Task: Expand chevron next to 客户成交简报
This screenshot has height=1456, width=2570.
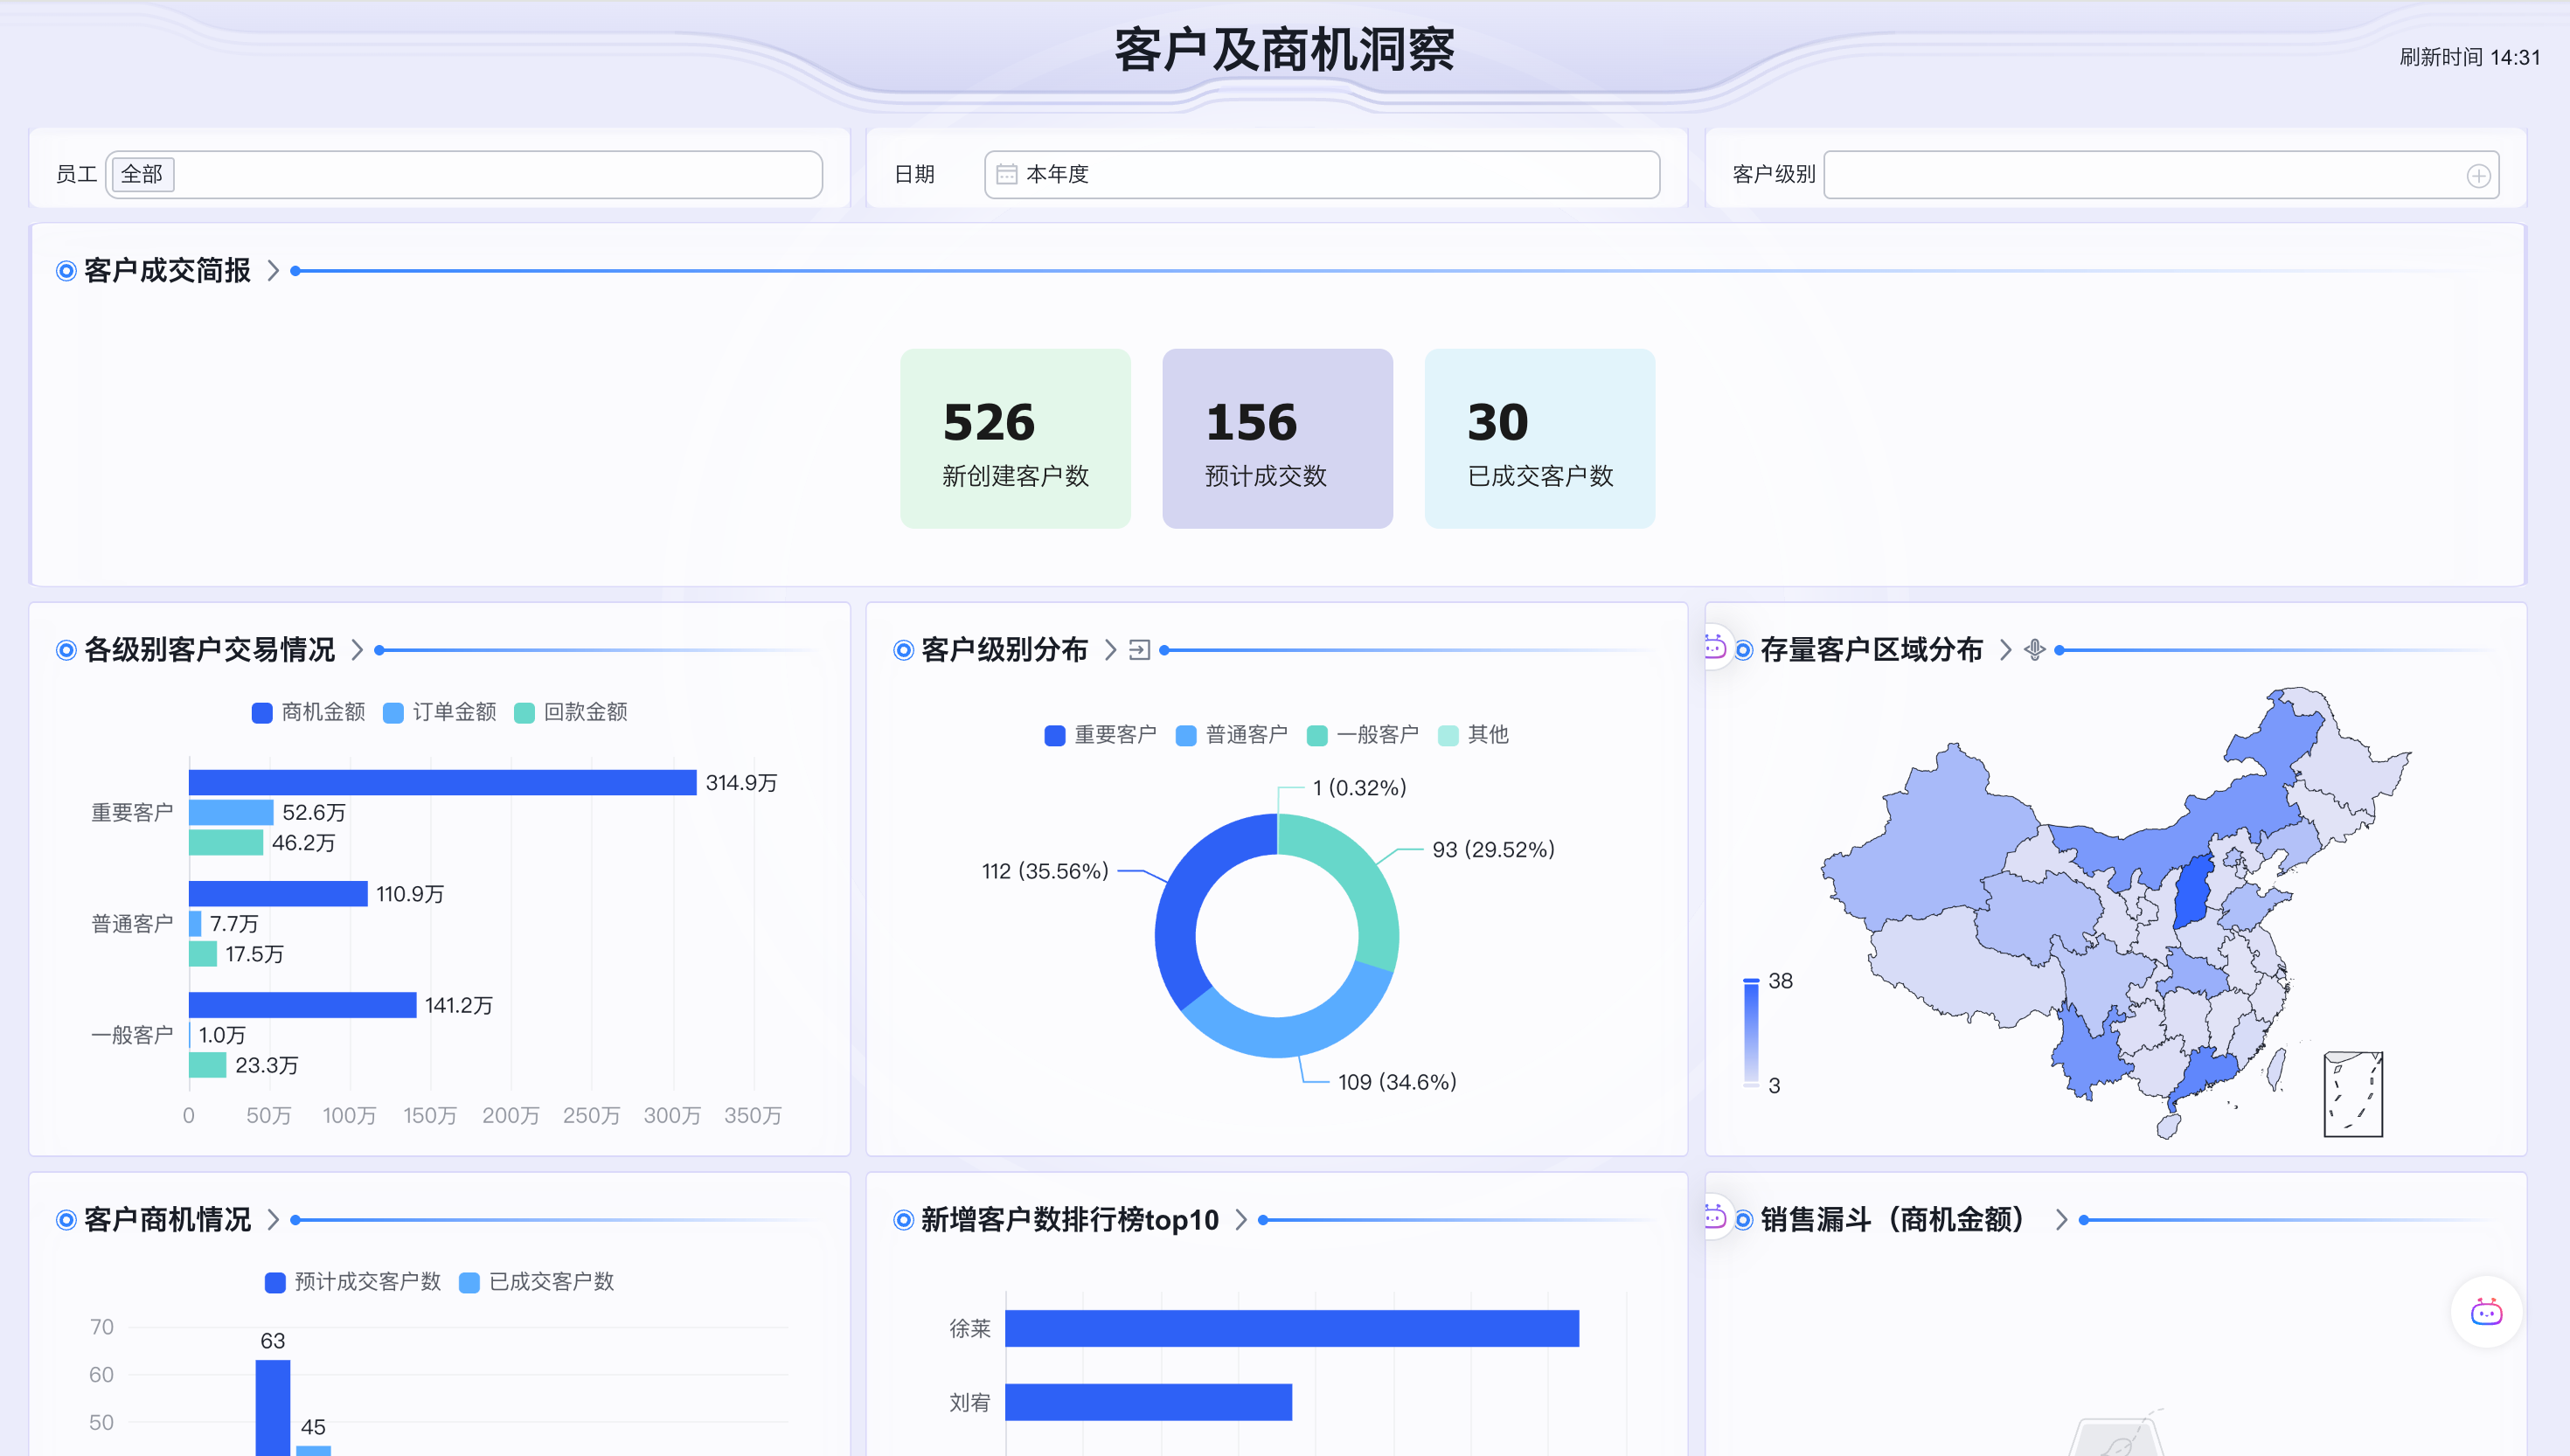Action: tap(273, 271)
